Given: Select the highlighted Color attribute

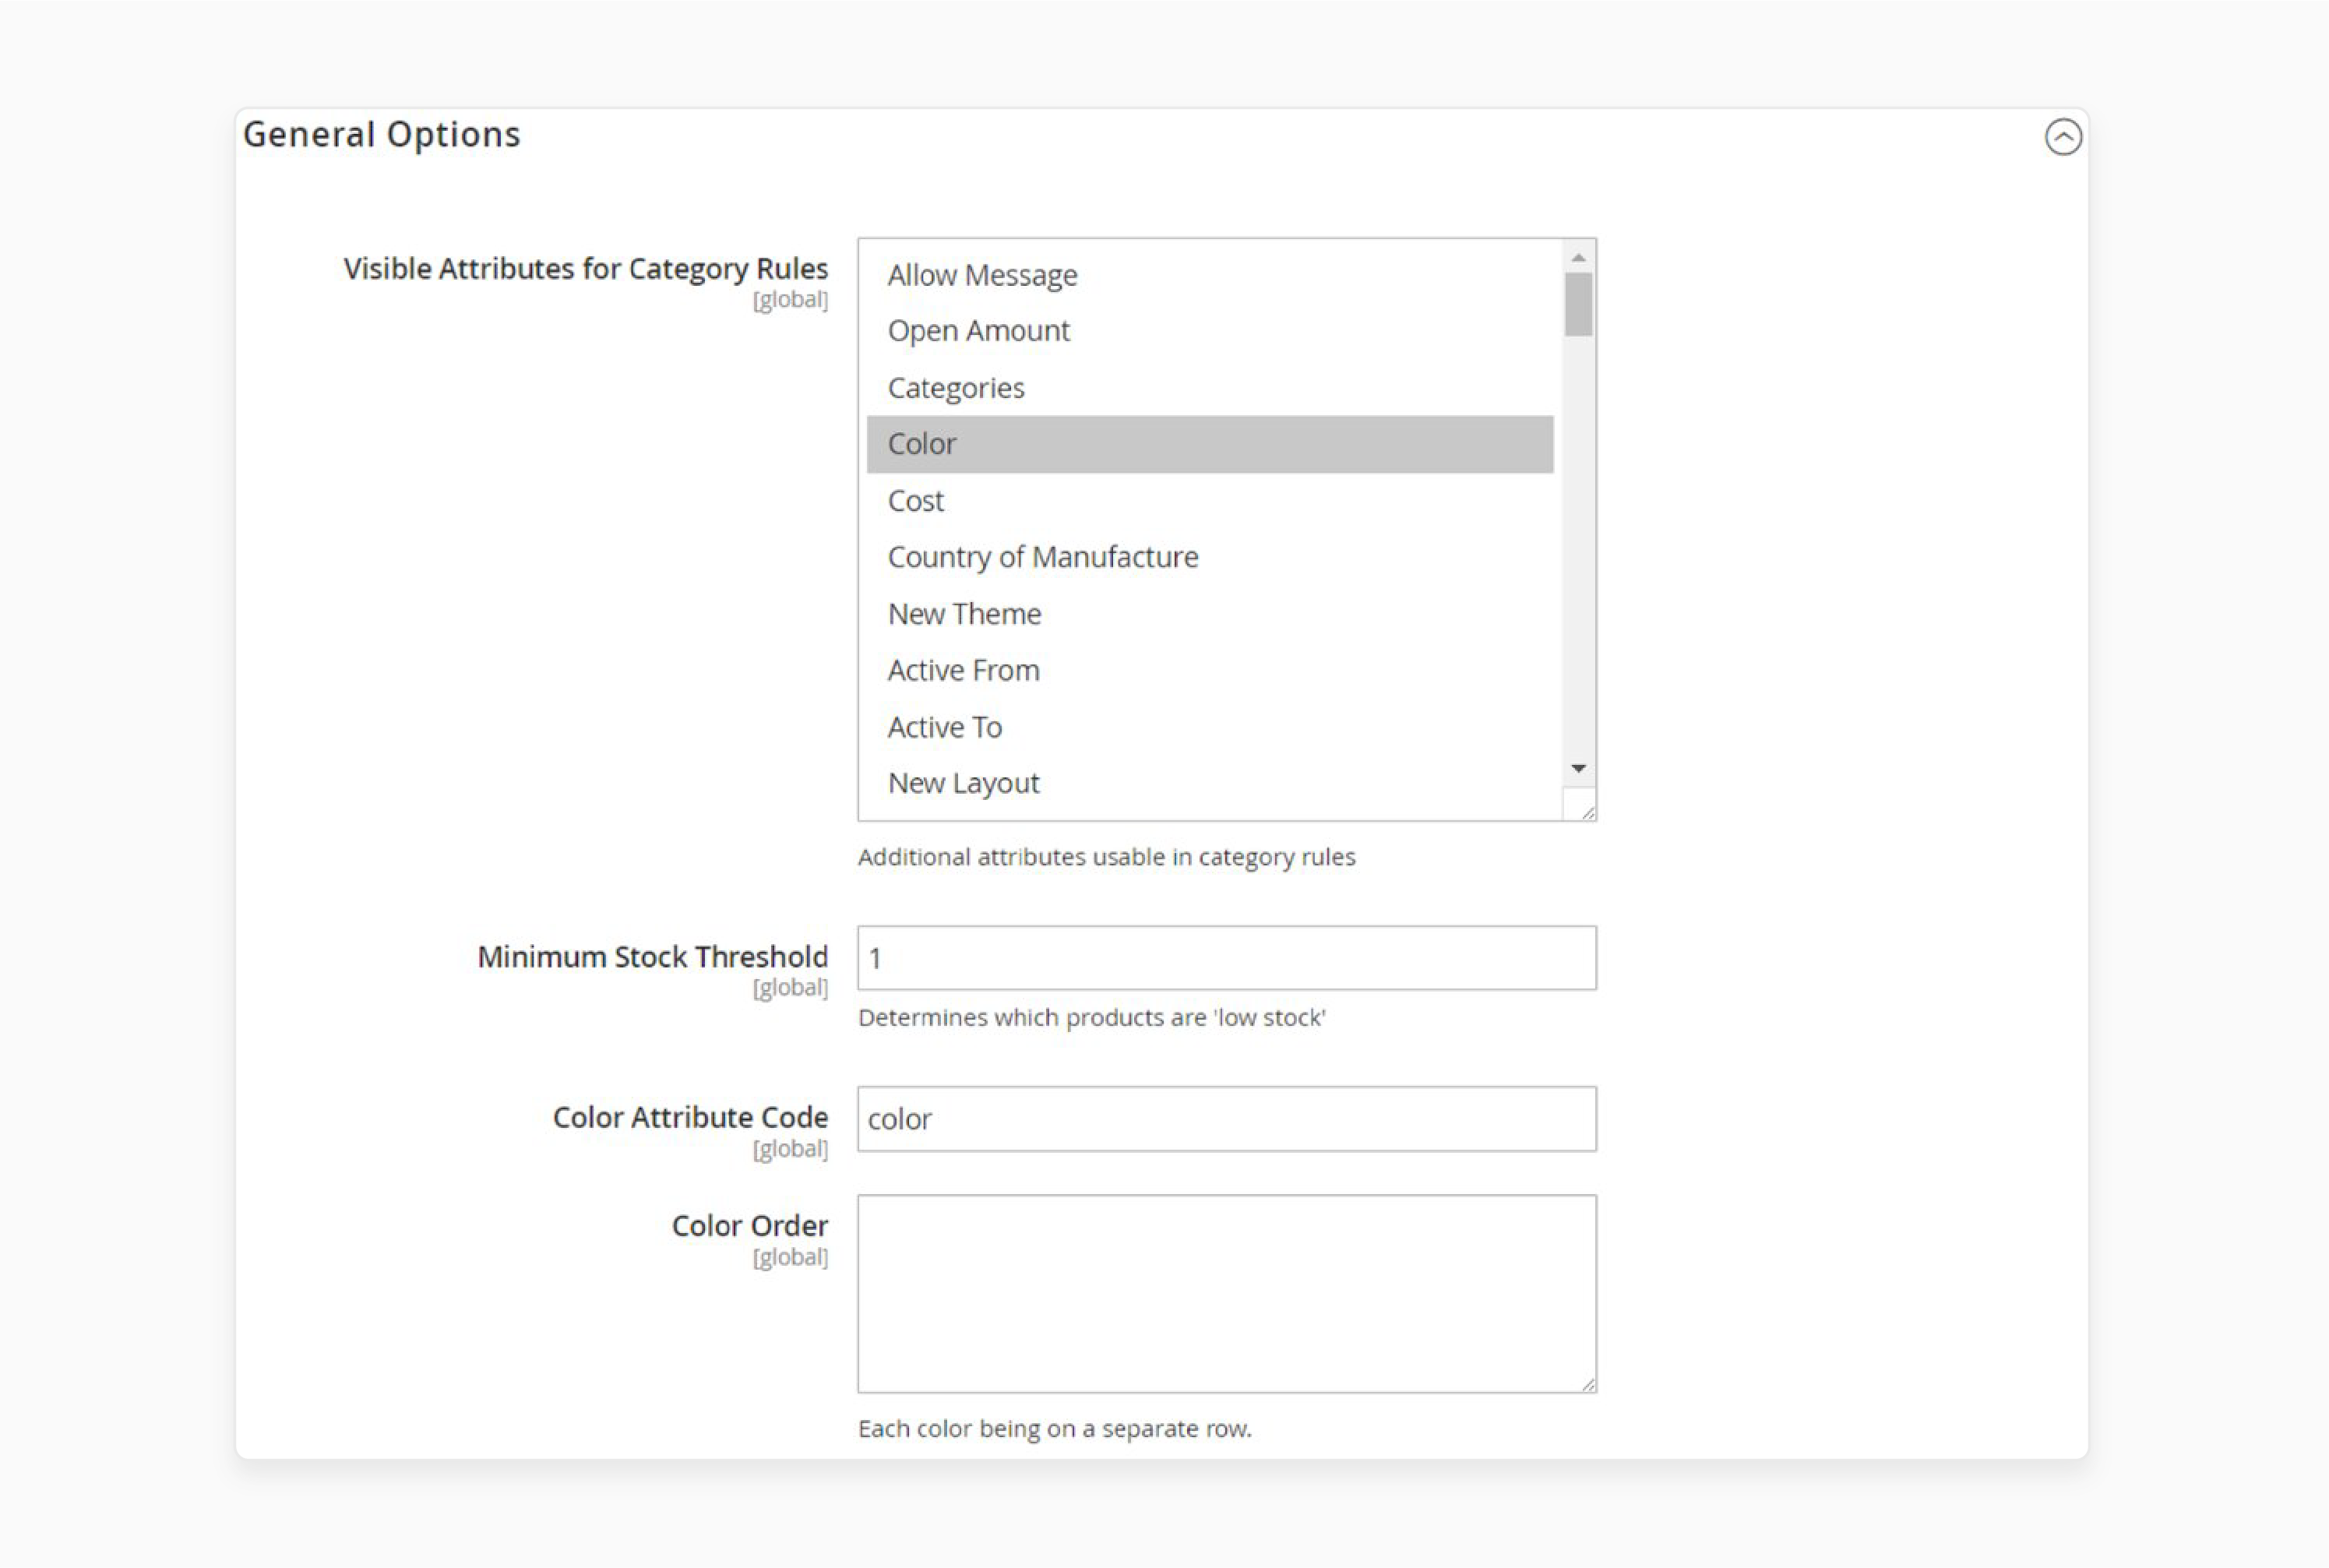Looking at the screenshot, I should tap(1209, 444).
